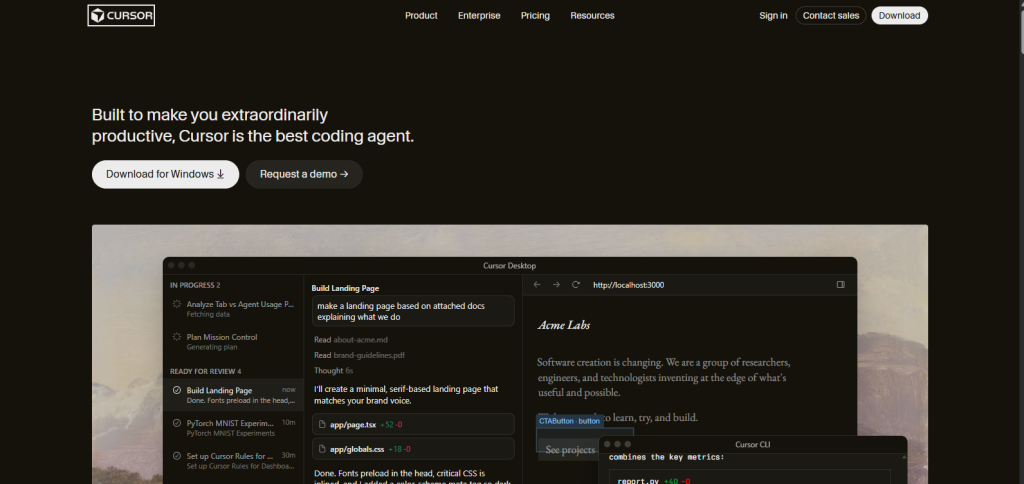Open the Enterprise menu item
This screenshot has width=1024, height=484.
click(x=479, y=16)
